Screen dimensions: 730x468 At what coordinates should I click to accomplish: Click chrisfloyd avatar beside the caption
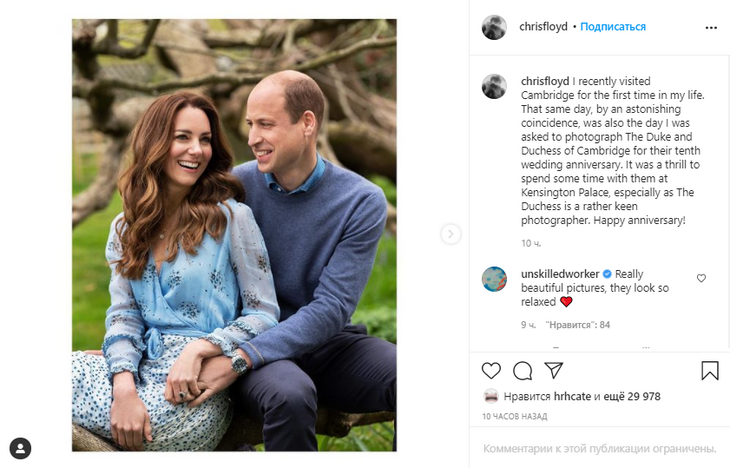[494, 87]
